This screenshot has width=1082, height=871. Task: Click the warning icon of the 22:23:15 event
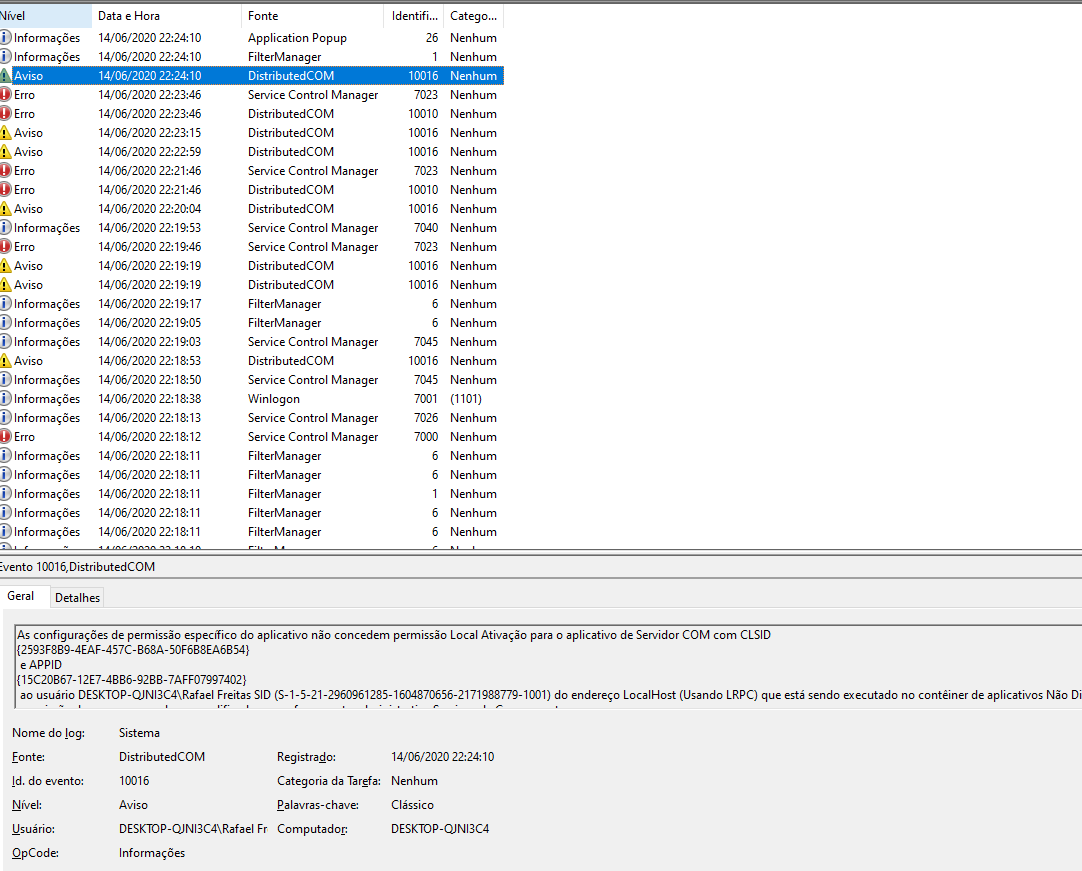pyautogui.click(x=5, y=133)
